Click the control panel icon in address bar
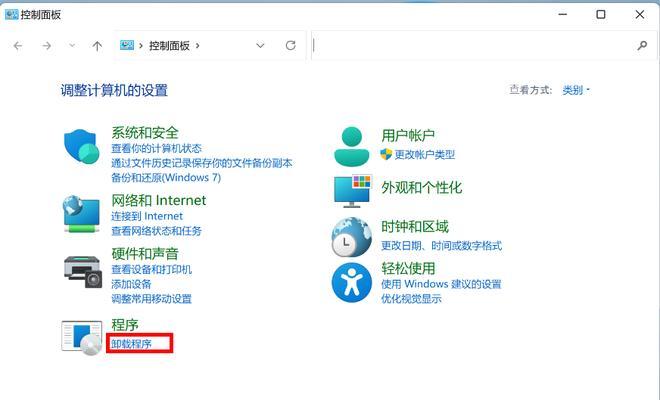660x400 pixels. (127, 45)
